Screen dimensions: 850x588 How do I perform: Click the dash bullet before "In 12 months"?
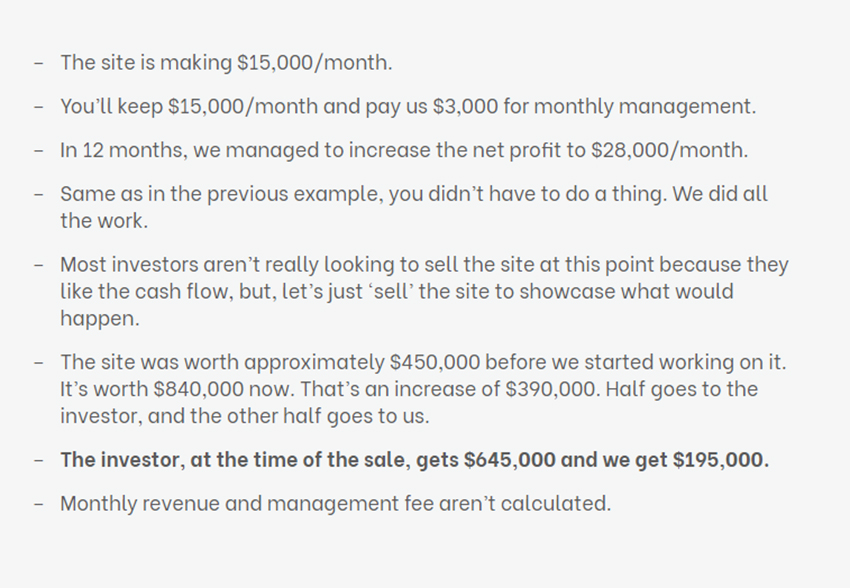tap(38, 151)
